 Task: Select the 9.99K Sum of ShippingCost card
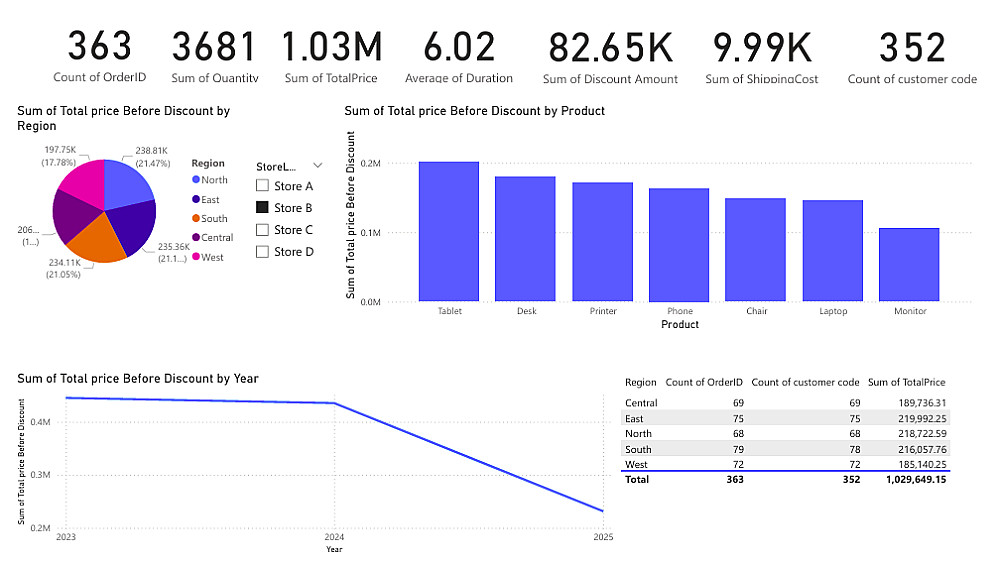tap(761, 56)
